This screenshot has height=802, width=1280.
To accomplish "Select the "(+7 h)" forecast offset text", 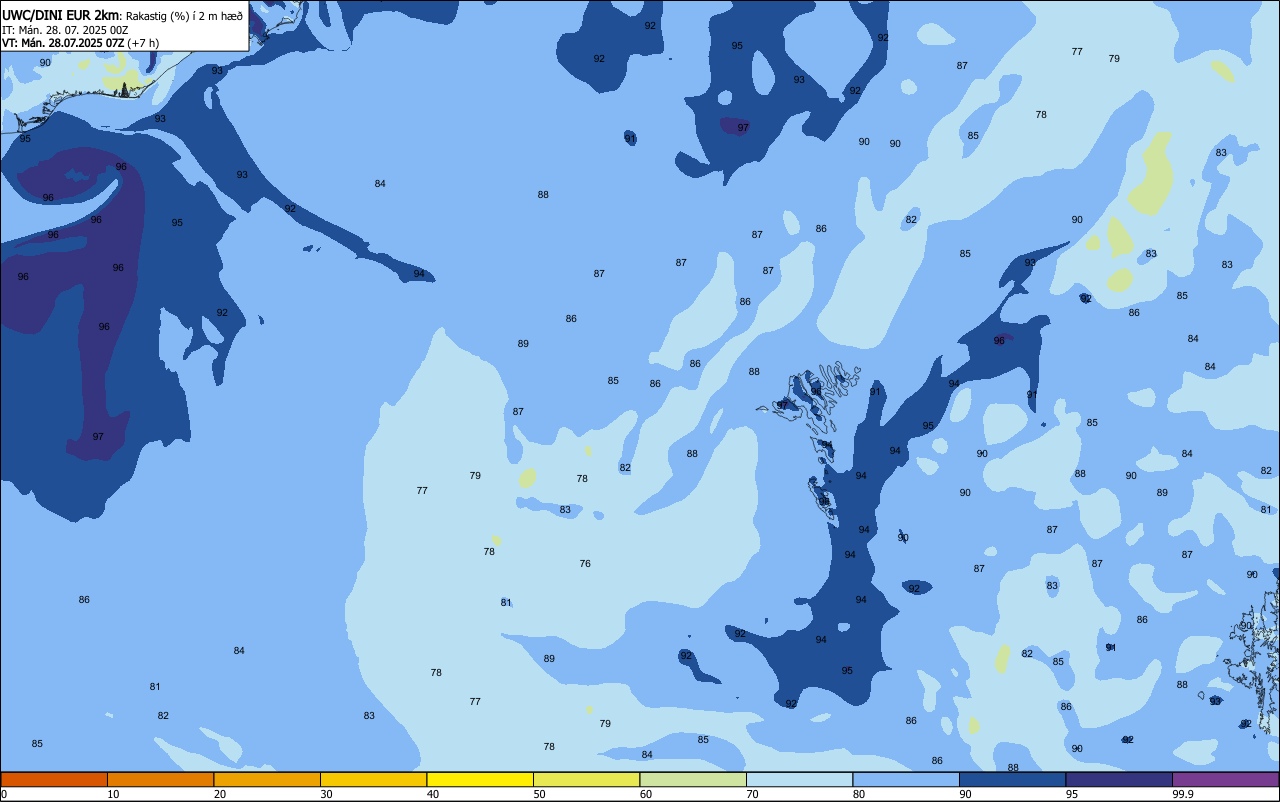I will [143, 43].
